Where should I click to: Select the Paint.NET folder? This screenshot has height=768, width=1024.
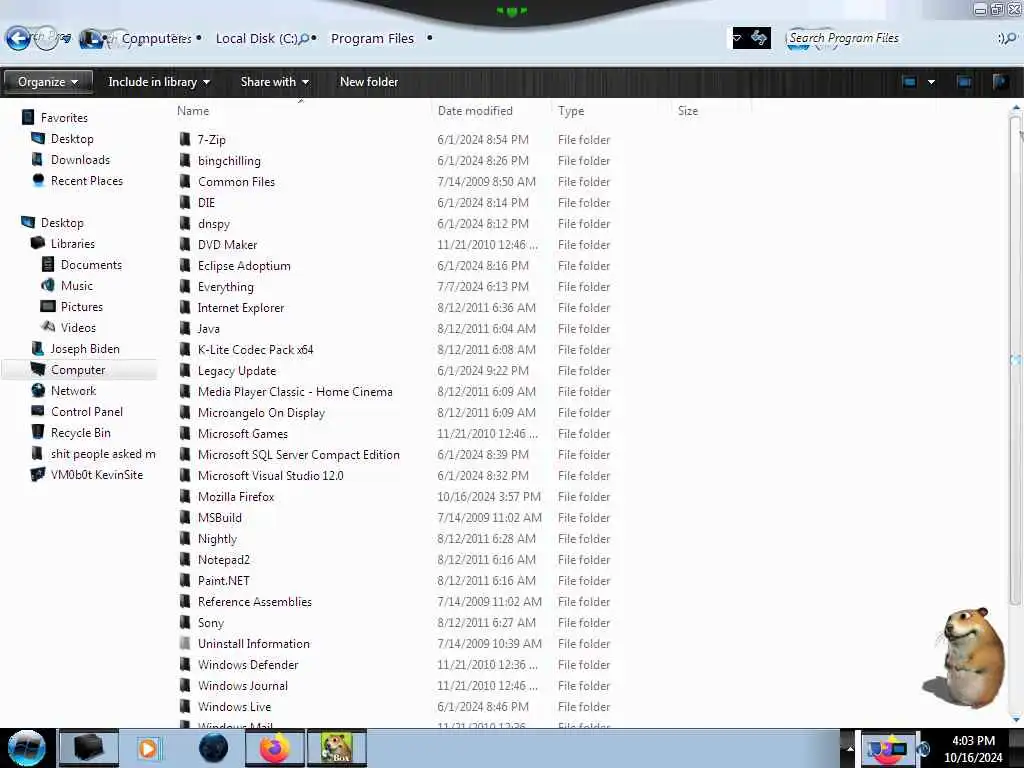pyautogui.click(x=223, y=581)
